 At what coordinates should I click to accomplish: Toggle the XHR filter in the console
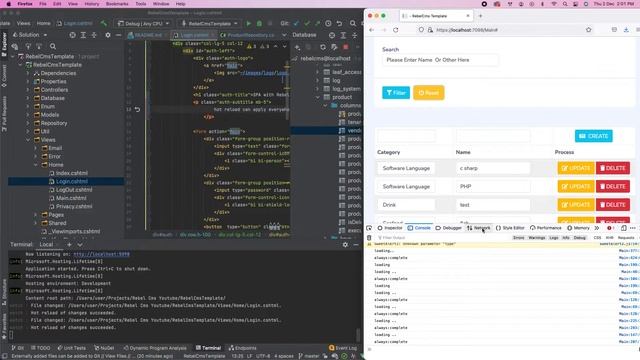[609, 238]
